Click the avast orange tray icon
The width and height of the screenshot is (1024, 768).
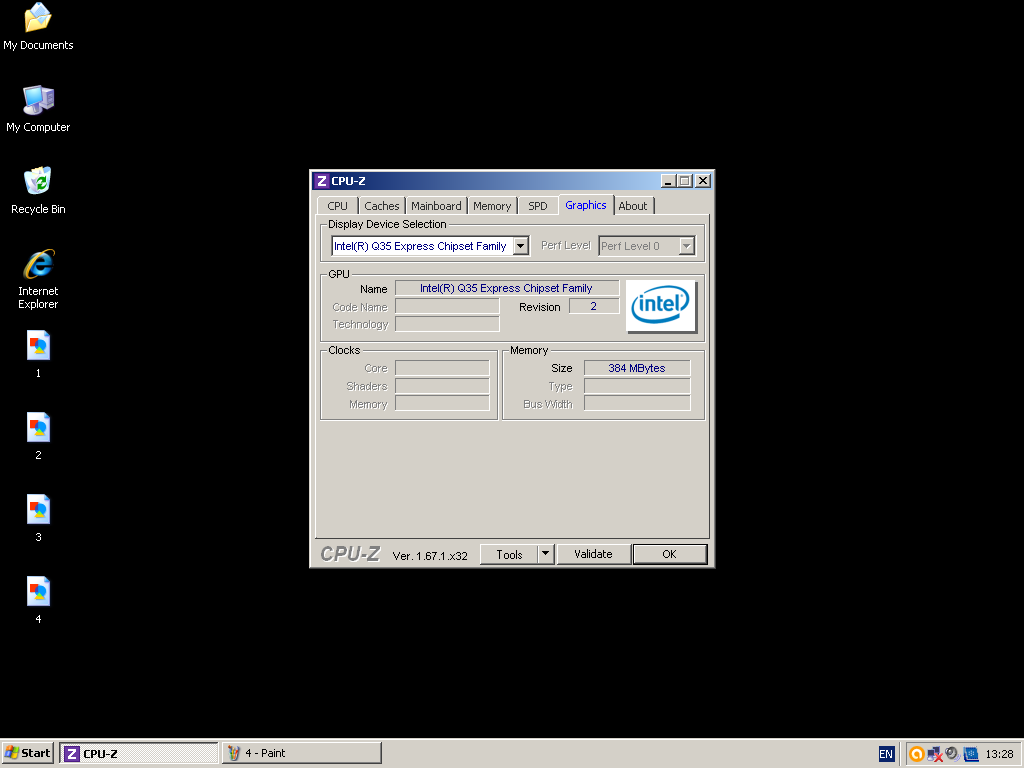916,754
